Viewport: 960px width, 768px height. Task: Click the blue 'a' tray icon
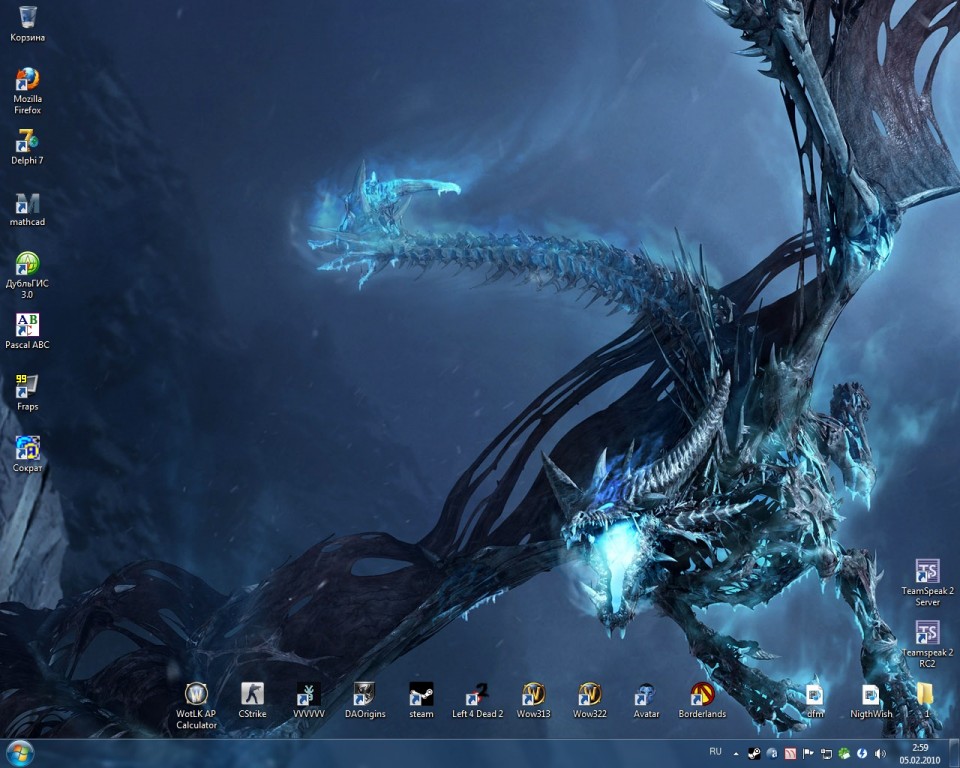point(772,754)
